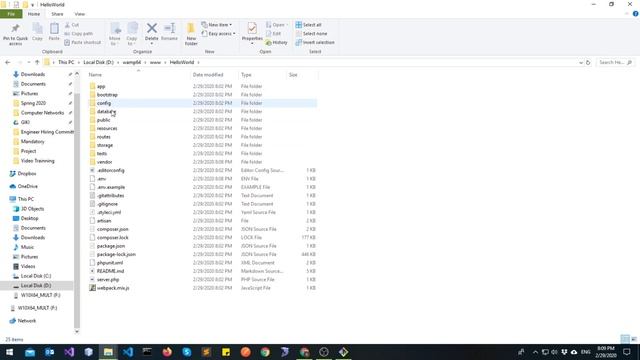Click the Cut command in ribbon

(72, 25)
